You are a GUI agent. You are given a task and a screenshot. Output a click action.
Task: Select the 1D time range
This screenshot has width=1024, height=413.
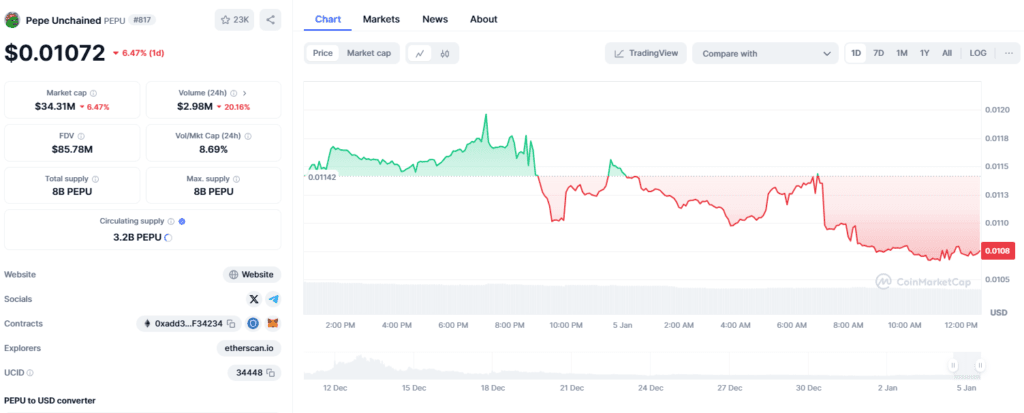tap(856, 54)
